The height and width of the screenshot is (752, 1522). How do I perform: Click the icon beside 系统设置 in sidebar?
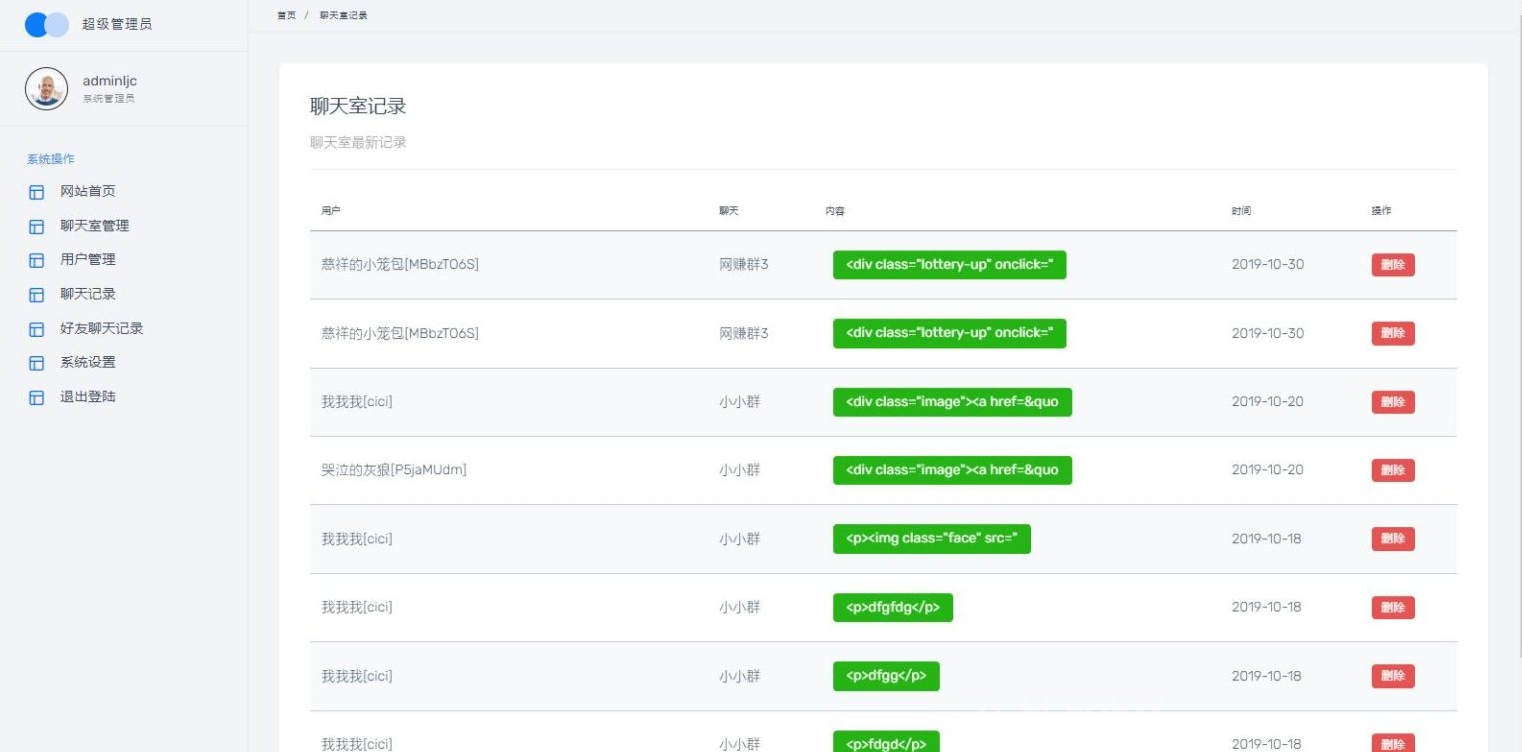pos(37,363)
